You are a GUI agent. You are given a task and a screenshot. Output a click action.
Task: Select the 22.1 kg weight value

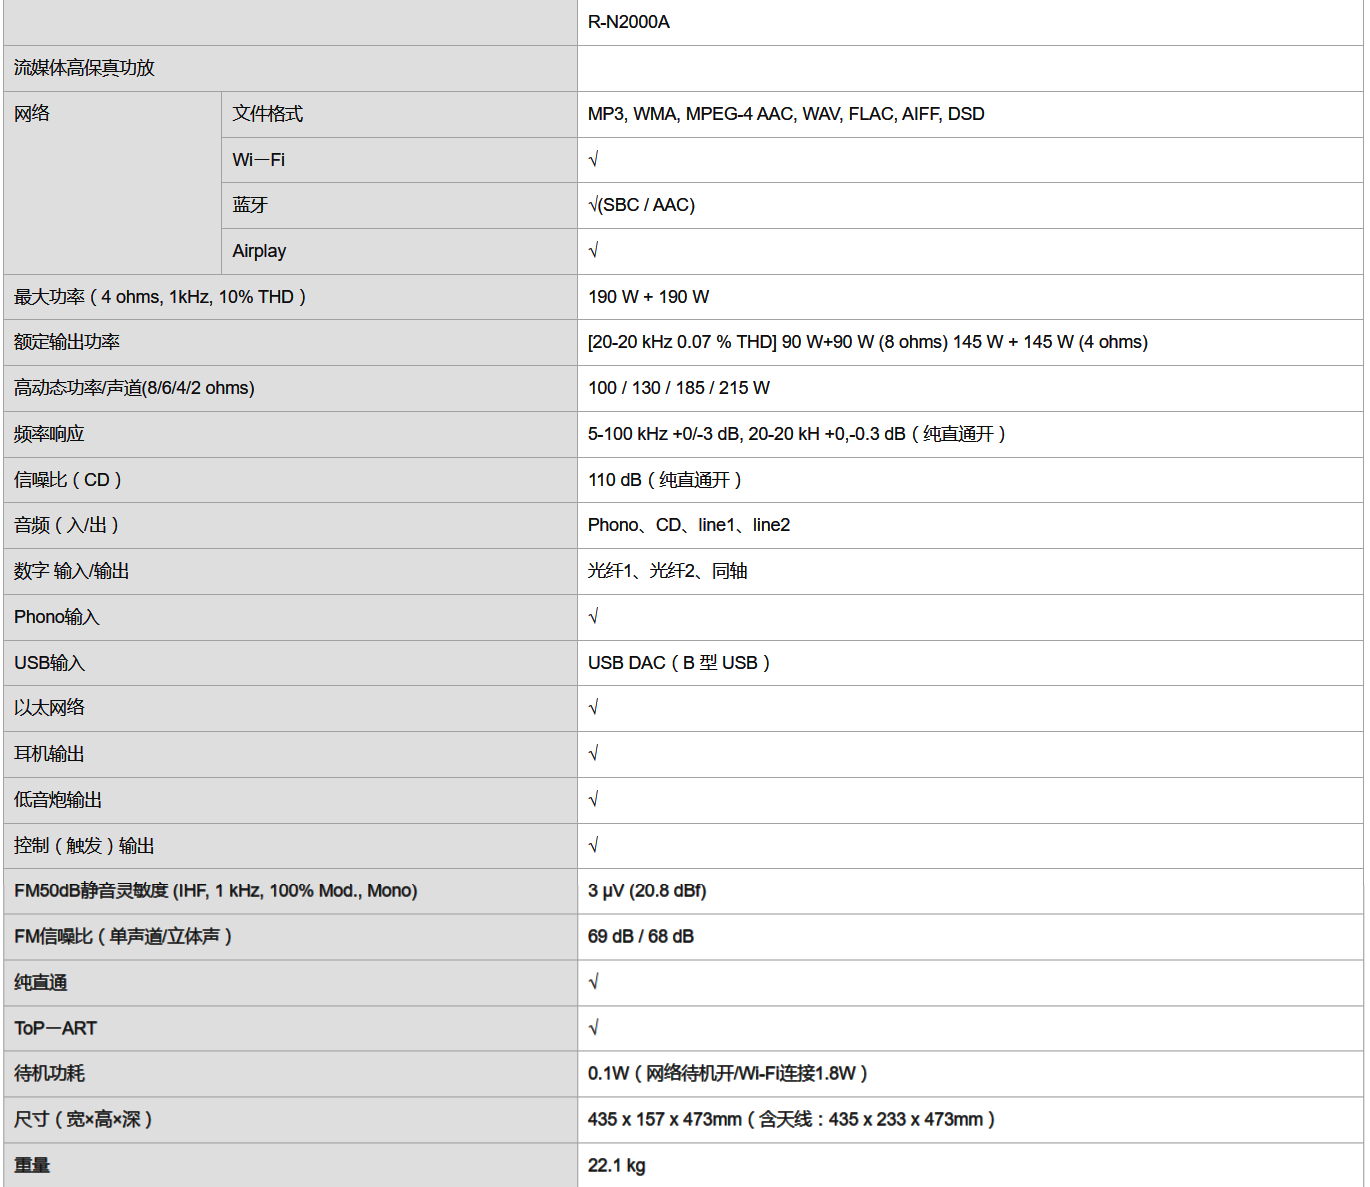(617, 1166)
